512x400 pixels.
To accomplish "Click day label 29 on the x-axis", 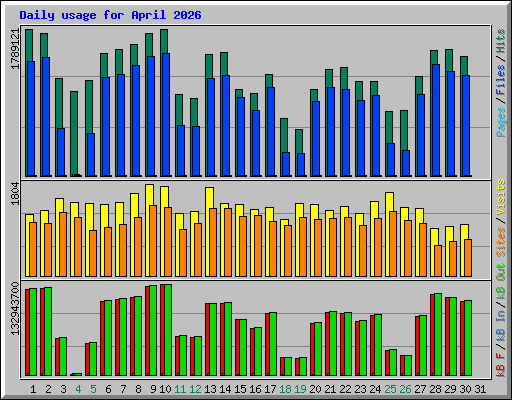I will pos(450,389).
